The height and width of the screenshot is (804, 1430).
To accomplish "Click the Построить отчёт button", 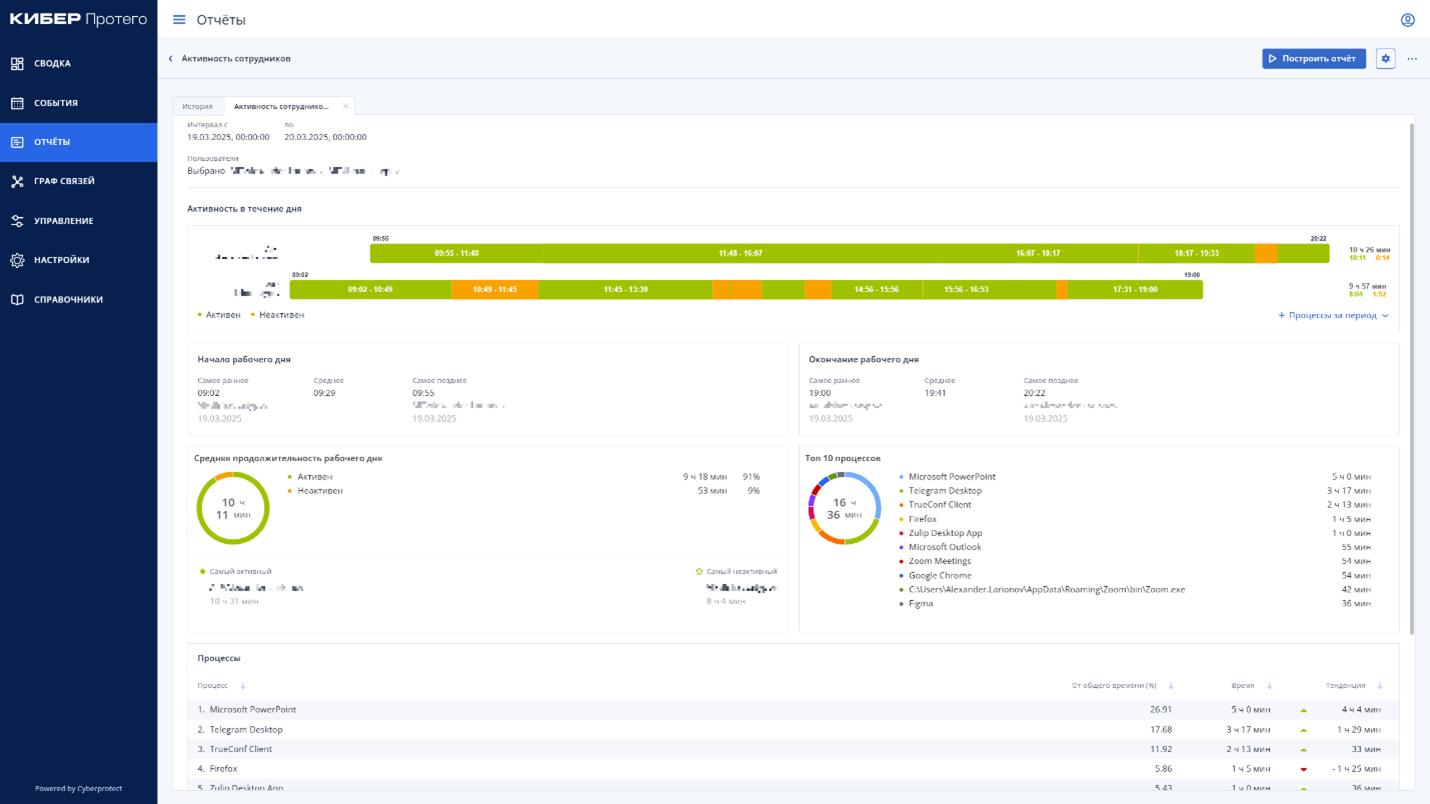I will click(1313, 59).
